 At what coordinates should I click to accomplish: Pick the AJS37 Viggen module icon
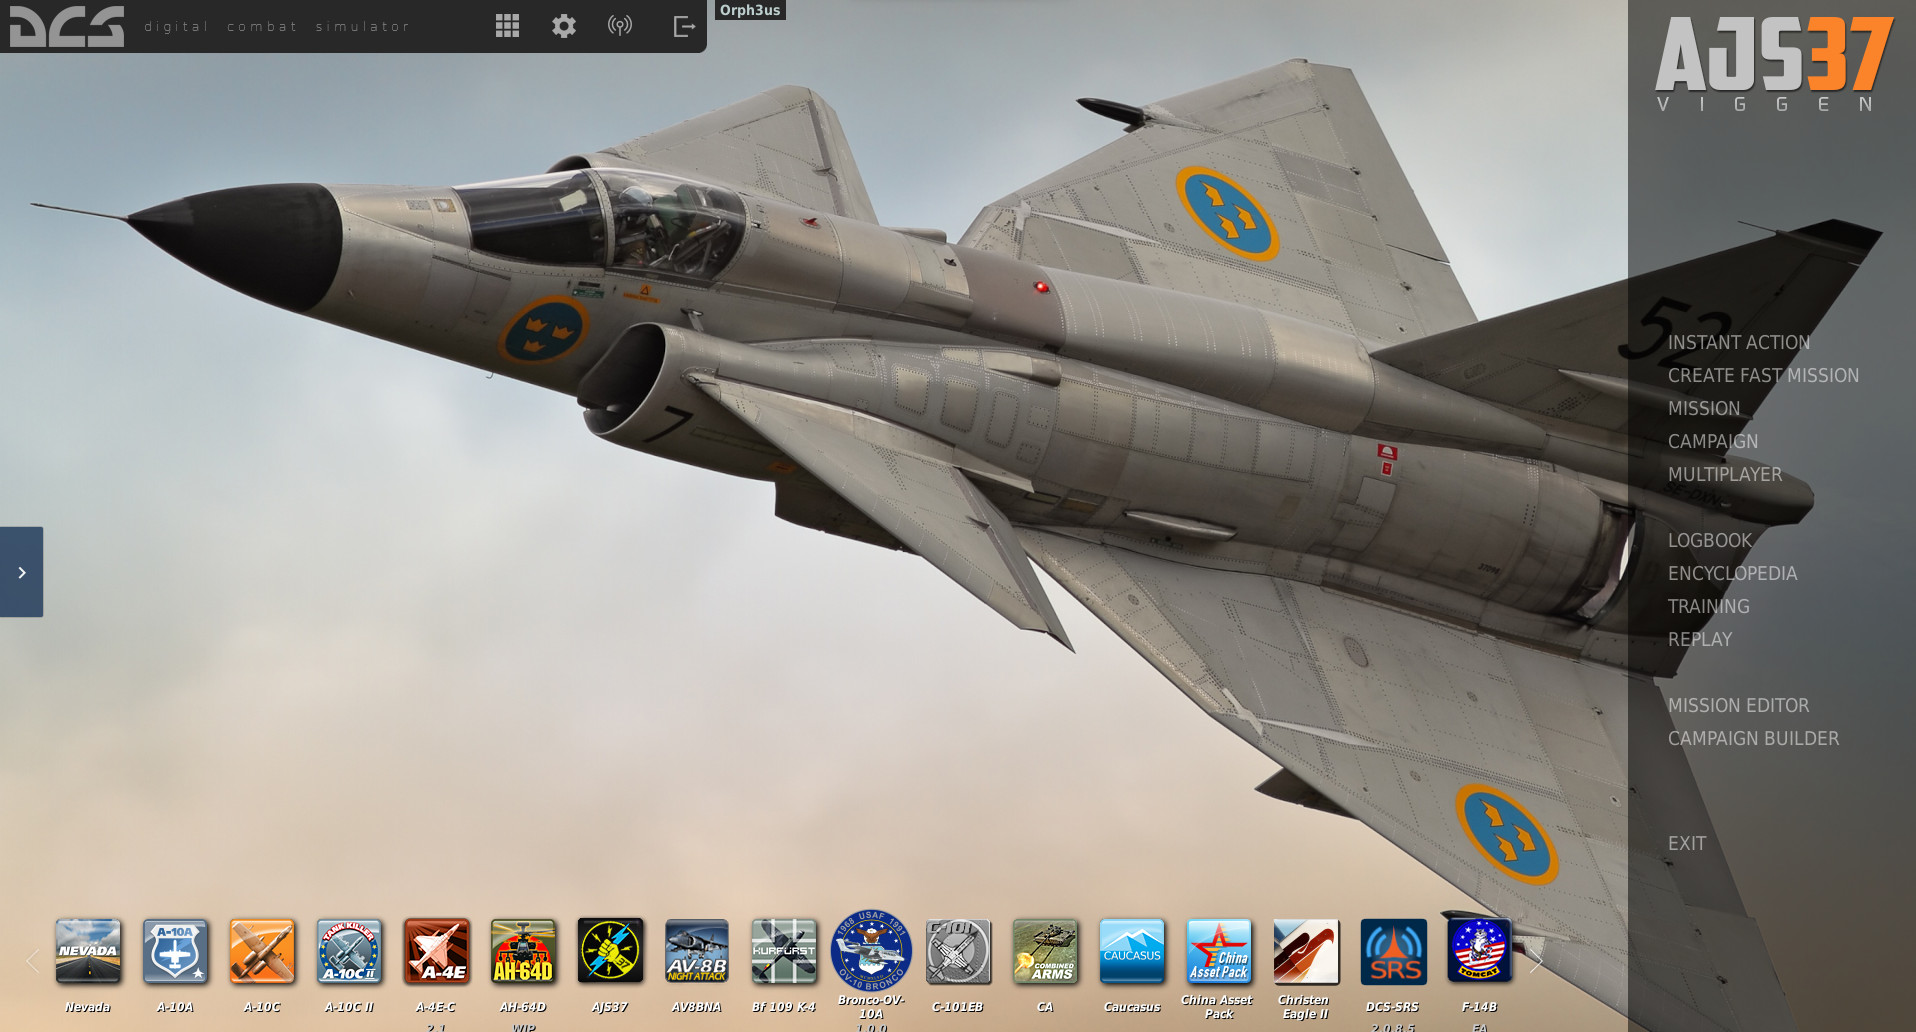(x=610, y=951)
